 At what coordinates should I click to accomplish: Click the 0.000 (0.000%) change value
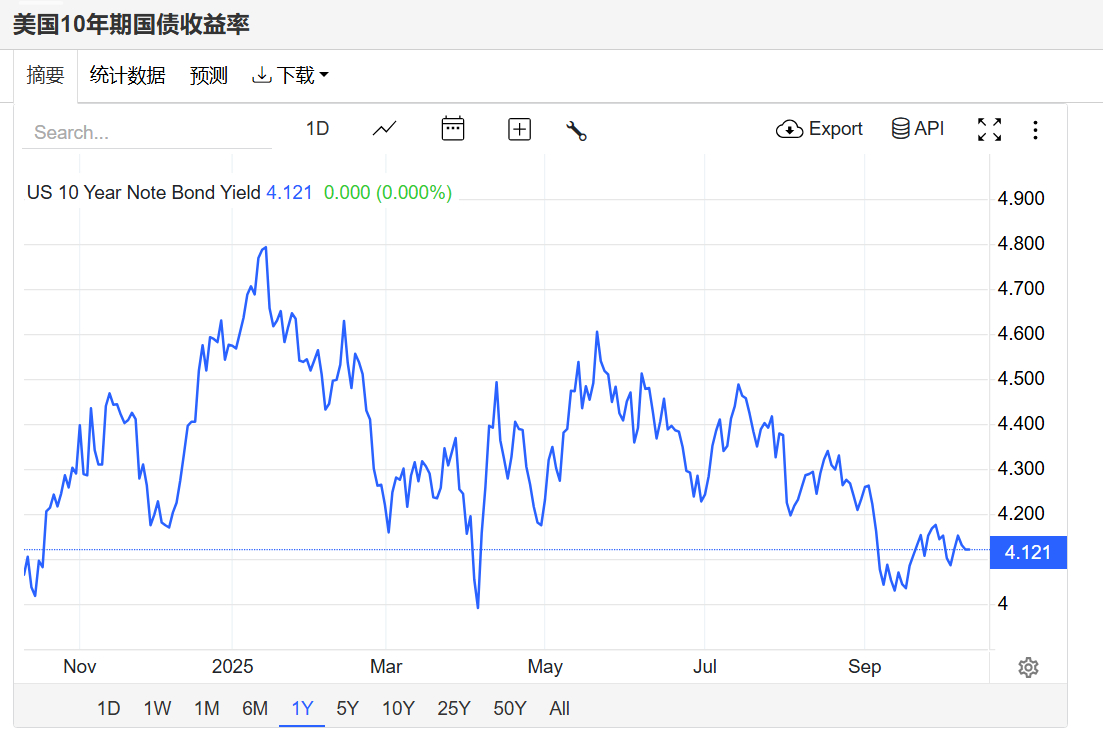pos(388,193)
